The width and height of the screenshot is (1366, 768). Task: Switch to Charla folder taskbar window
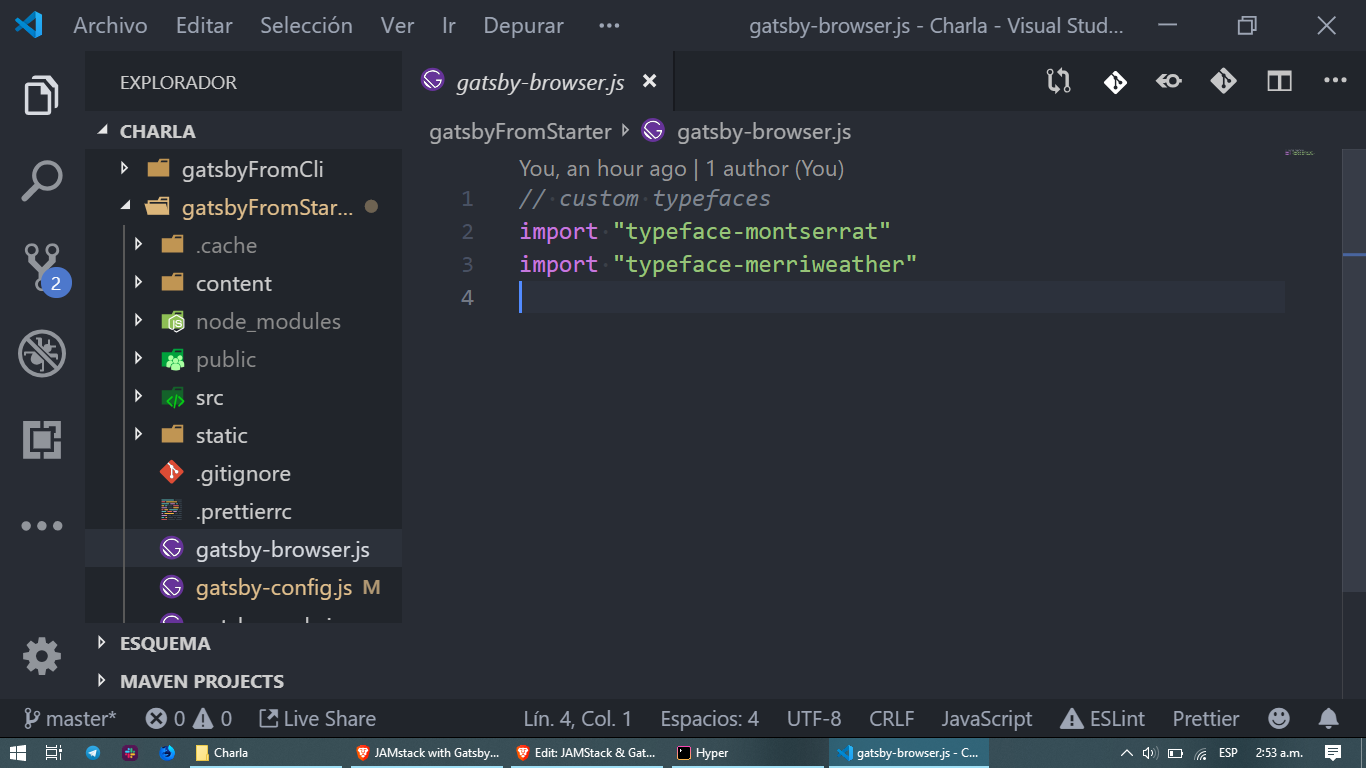pyautogui.click(x=267, y=753)
